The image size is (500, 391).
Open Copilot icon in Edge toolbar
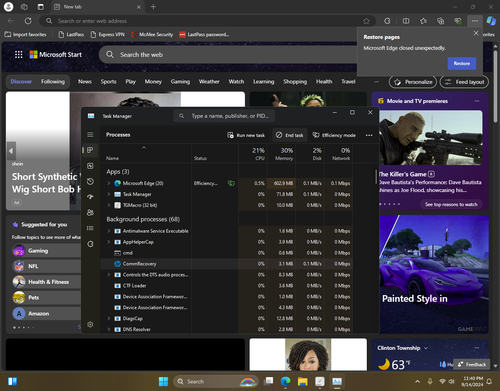click(491, 21)
